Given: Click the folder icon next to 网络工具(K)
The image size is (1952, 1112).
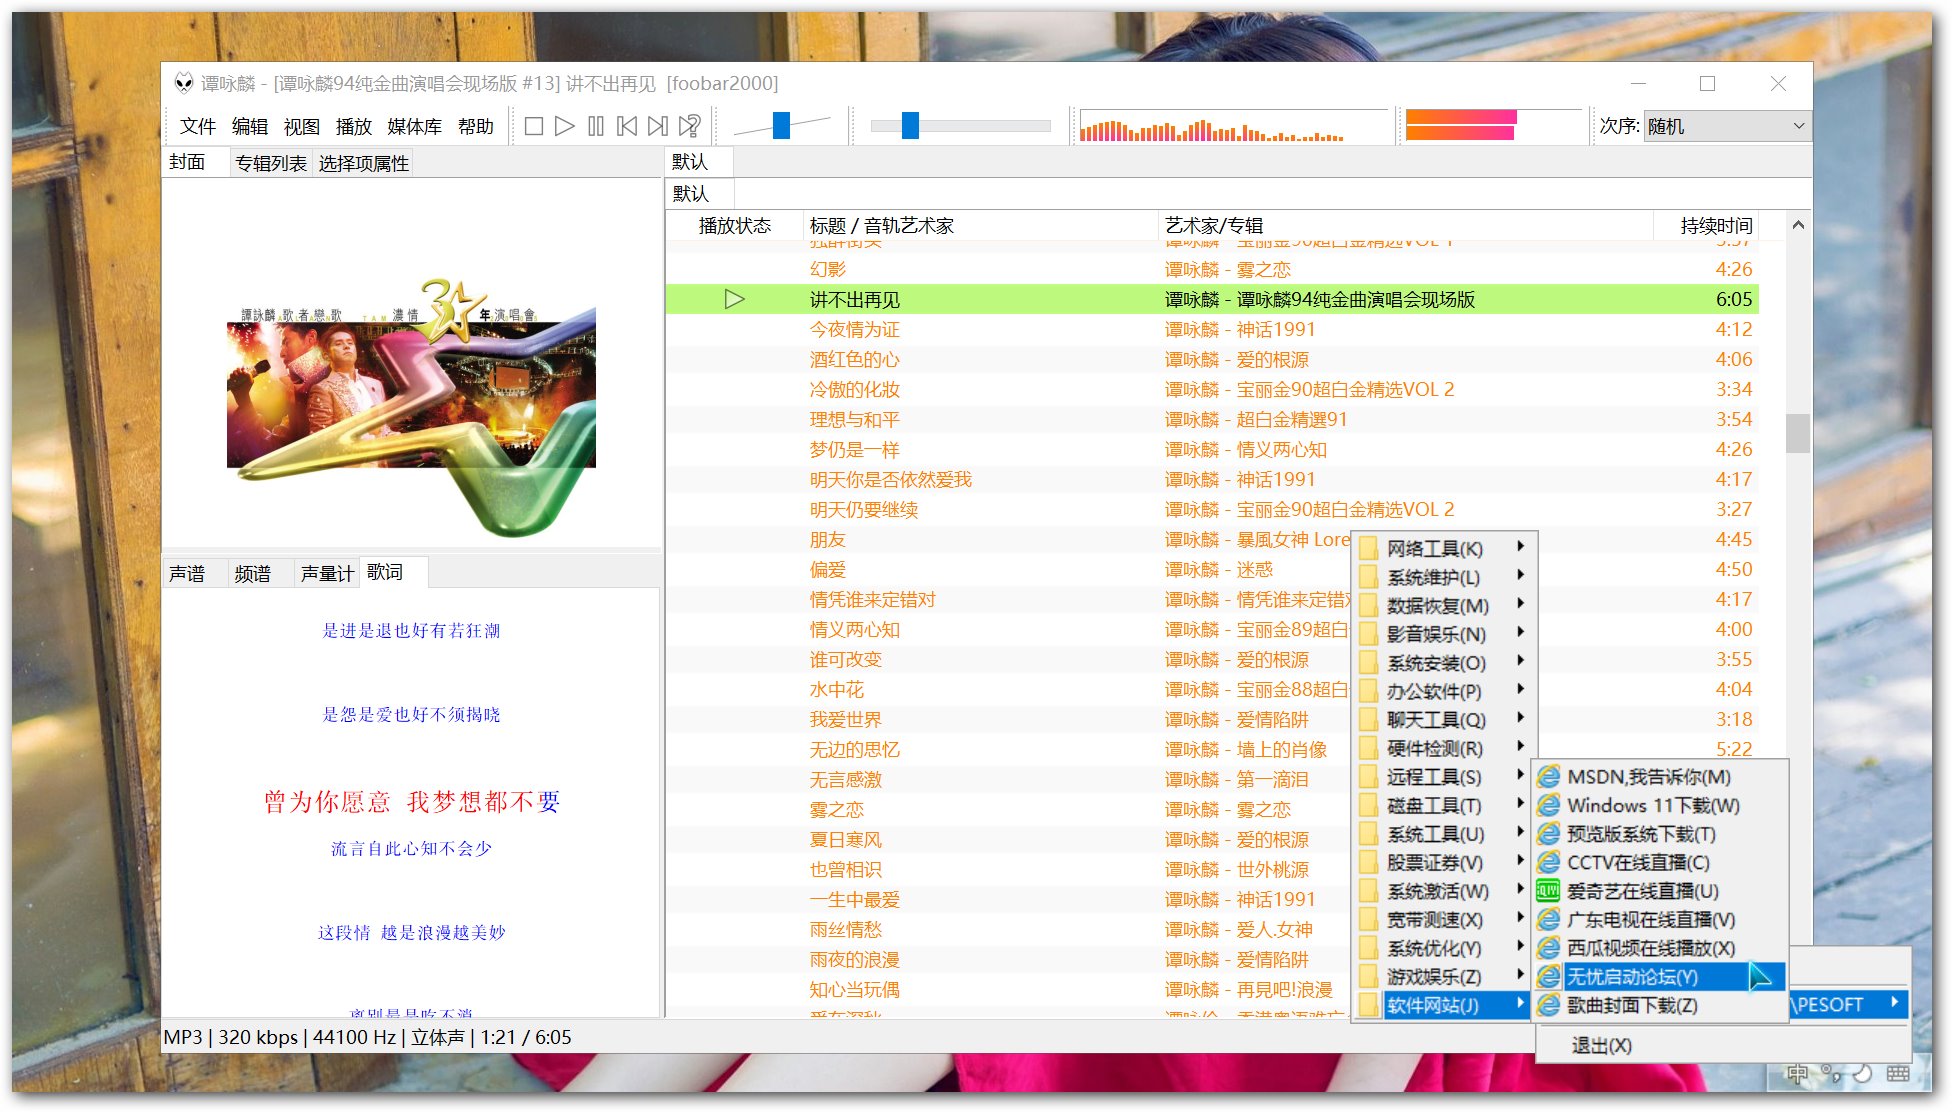Looking at the screenshot, I should tap(1369, 549).
